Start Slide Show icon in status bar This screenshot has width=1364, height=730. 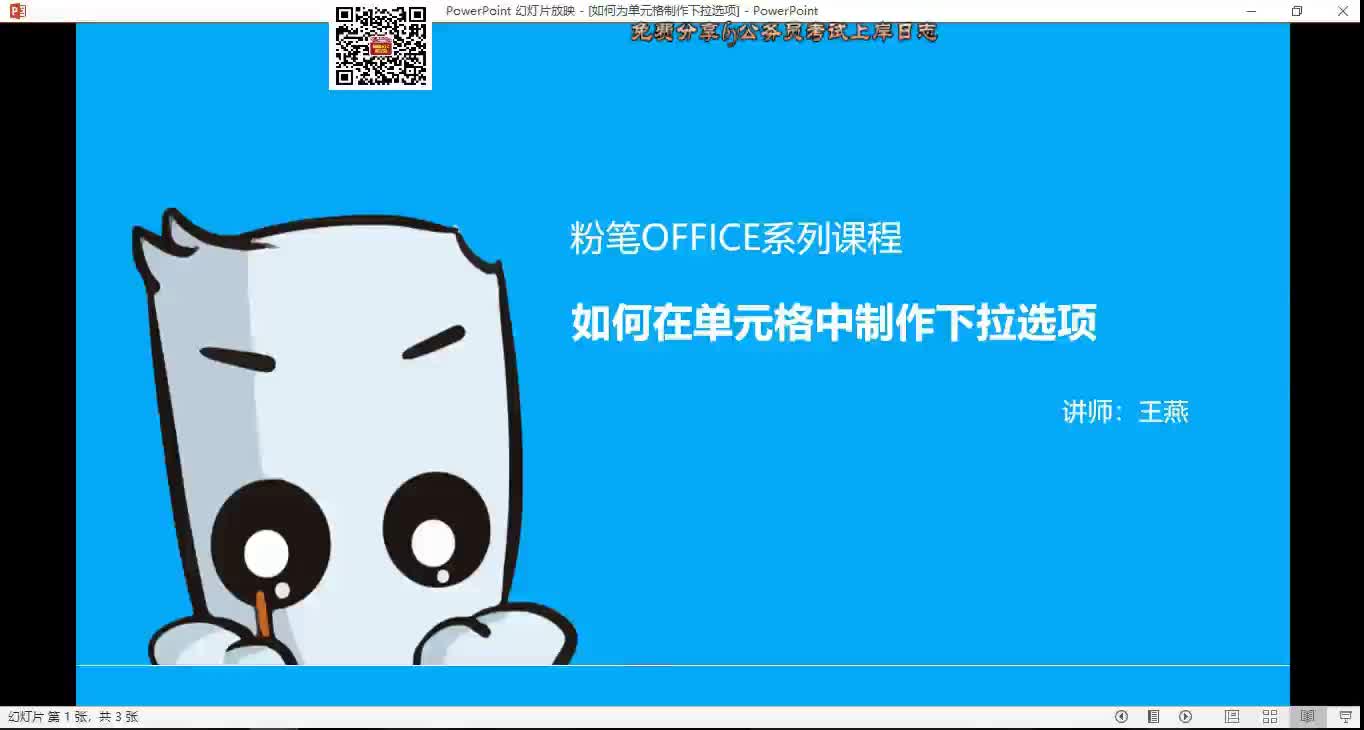(1345, 717)
